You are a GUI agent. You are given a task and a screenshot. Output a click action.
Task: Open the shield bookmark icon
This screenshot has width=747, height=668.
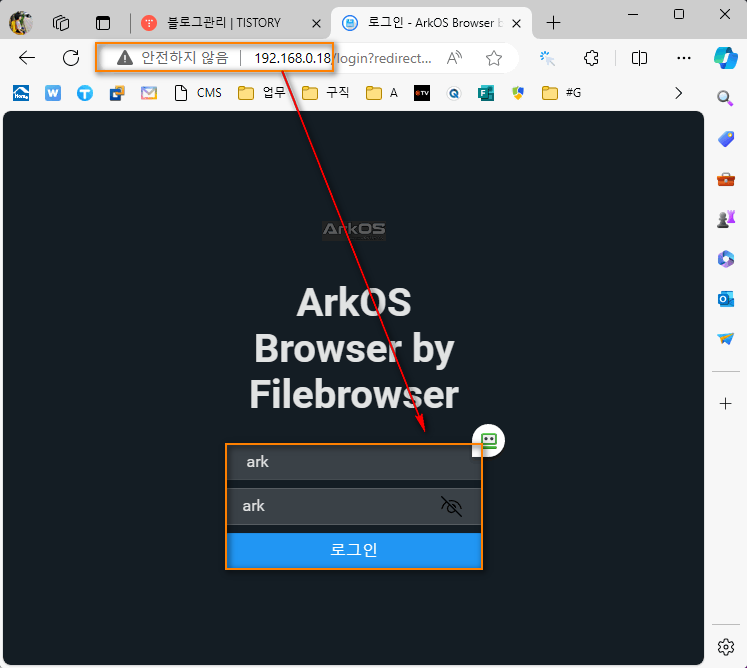click(518, 93)
